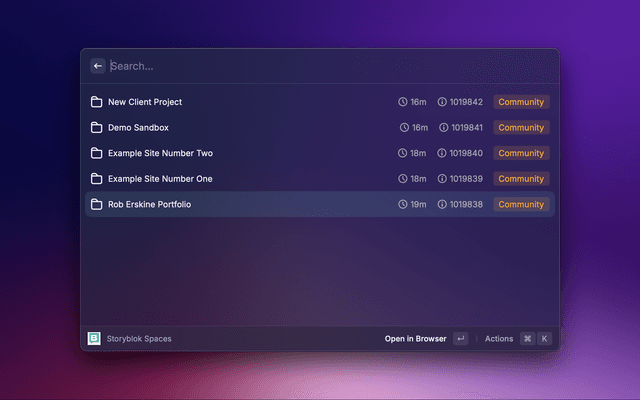
Task: Open Rob Erskine Portfolio space
Action: [x=149, y=204]
